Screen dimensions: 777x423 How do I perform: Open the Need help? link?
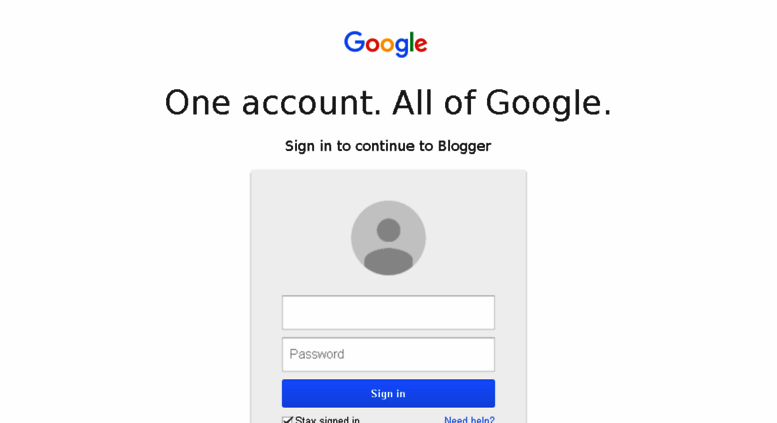click(x=469, y=420)
